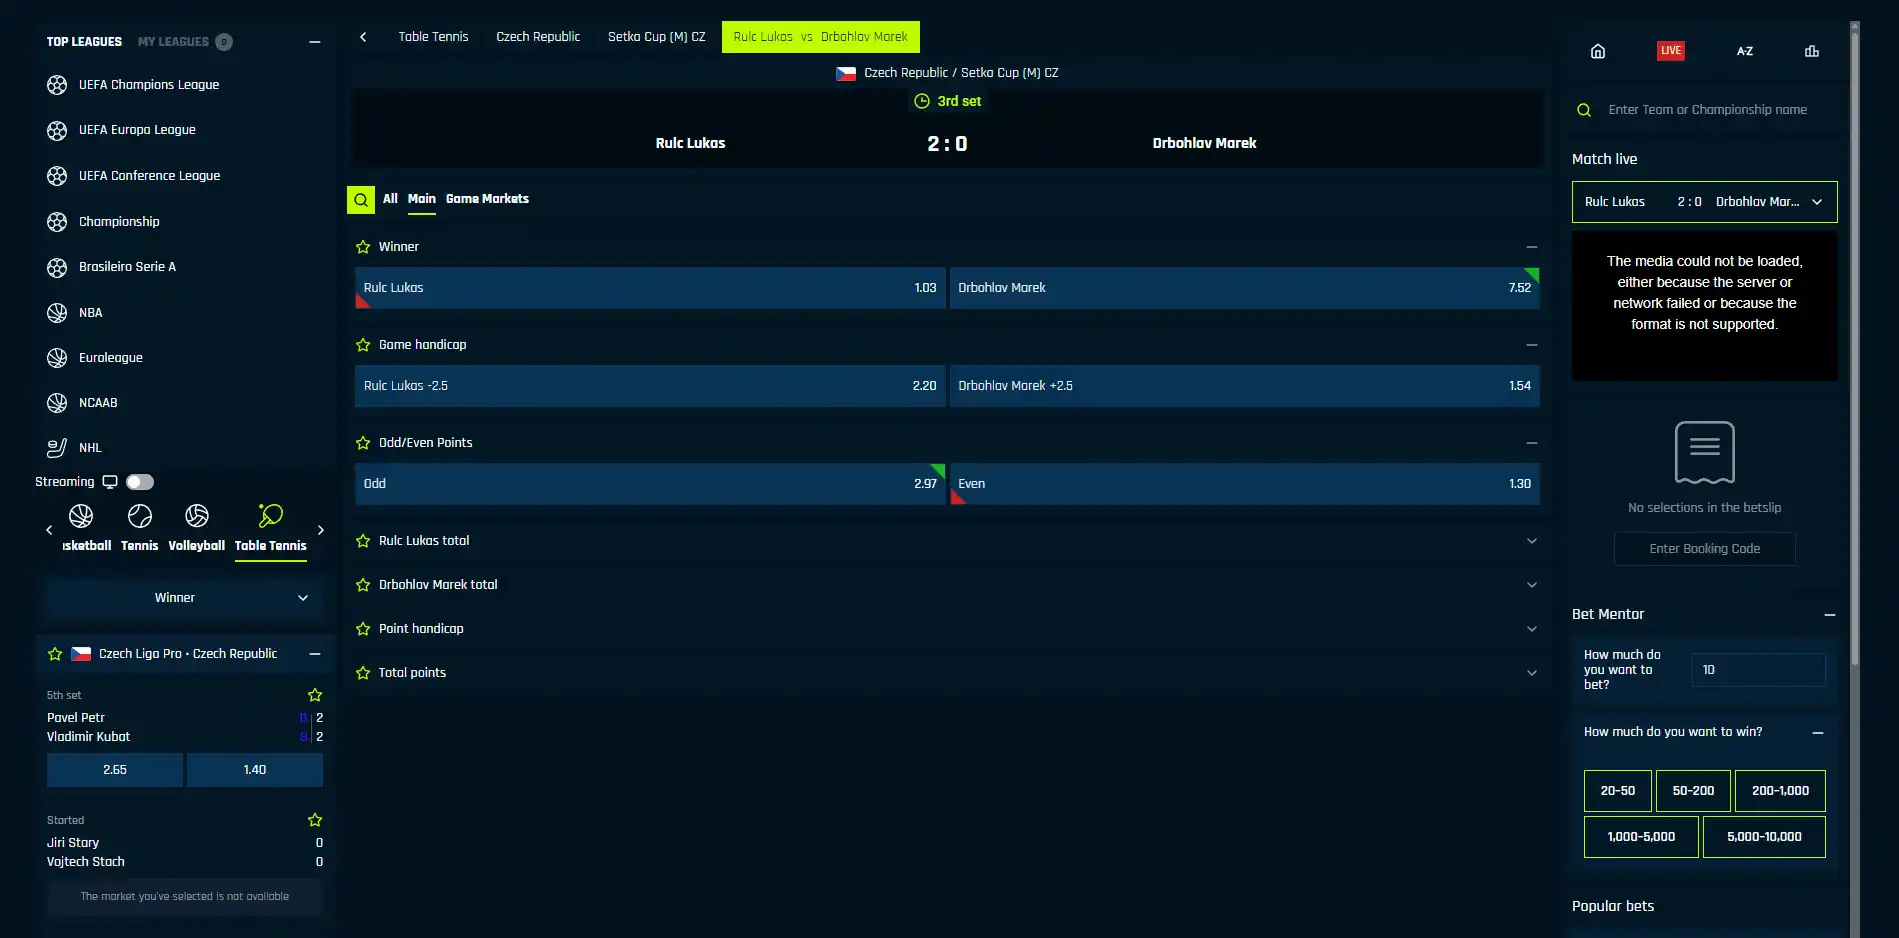Open the statistics bar chart icon
Image resolution: width=1899 pixels, height=938 pixels.
[x=1812, y=51]
